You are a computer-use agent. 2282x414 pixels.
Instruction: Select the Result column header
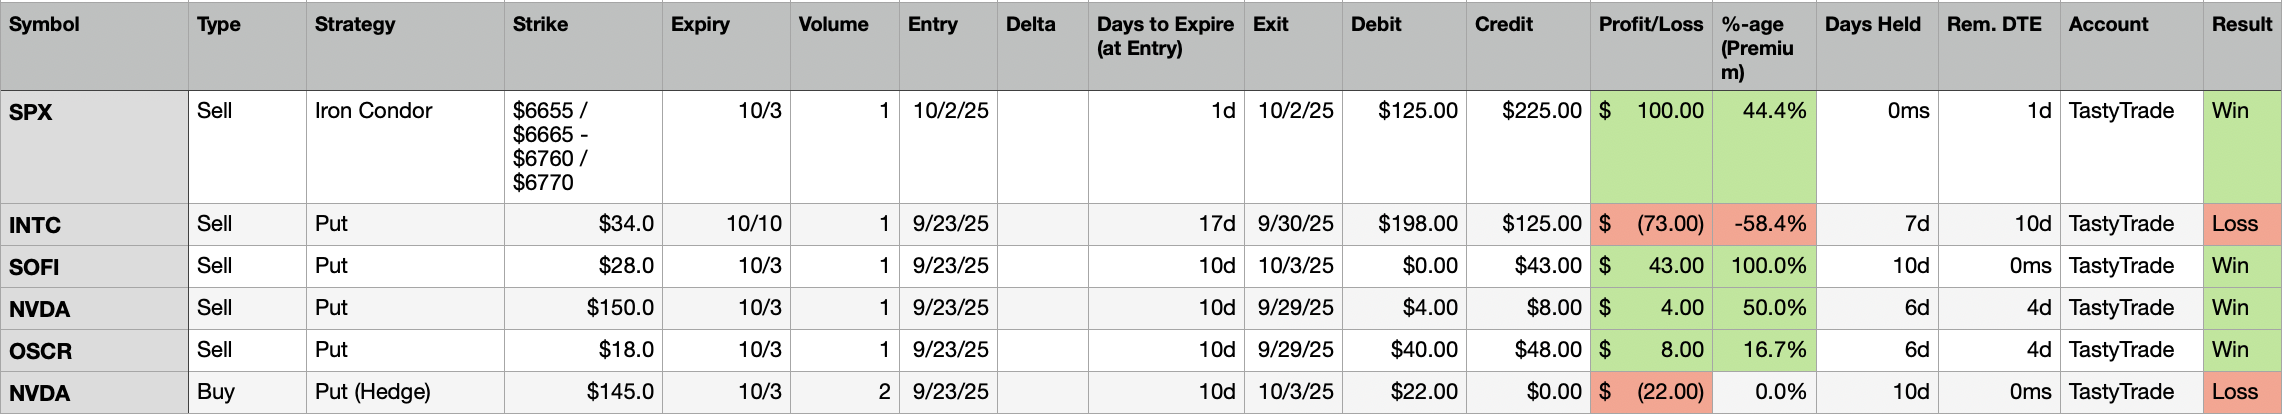2242,25
